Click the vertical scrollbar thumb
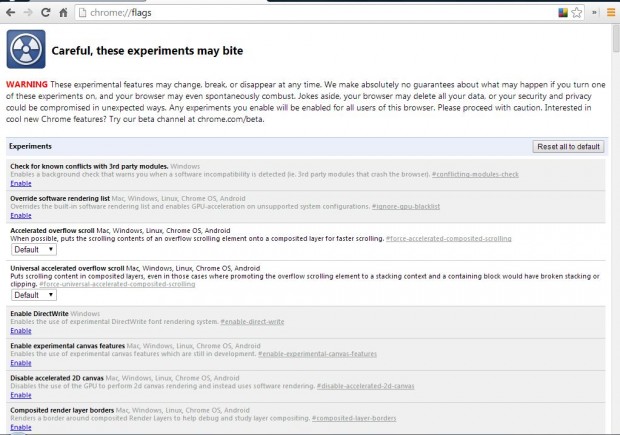The height and width of the screenshot is (435, 620). click(x=616, y=38)
